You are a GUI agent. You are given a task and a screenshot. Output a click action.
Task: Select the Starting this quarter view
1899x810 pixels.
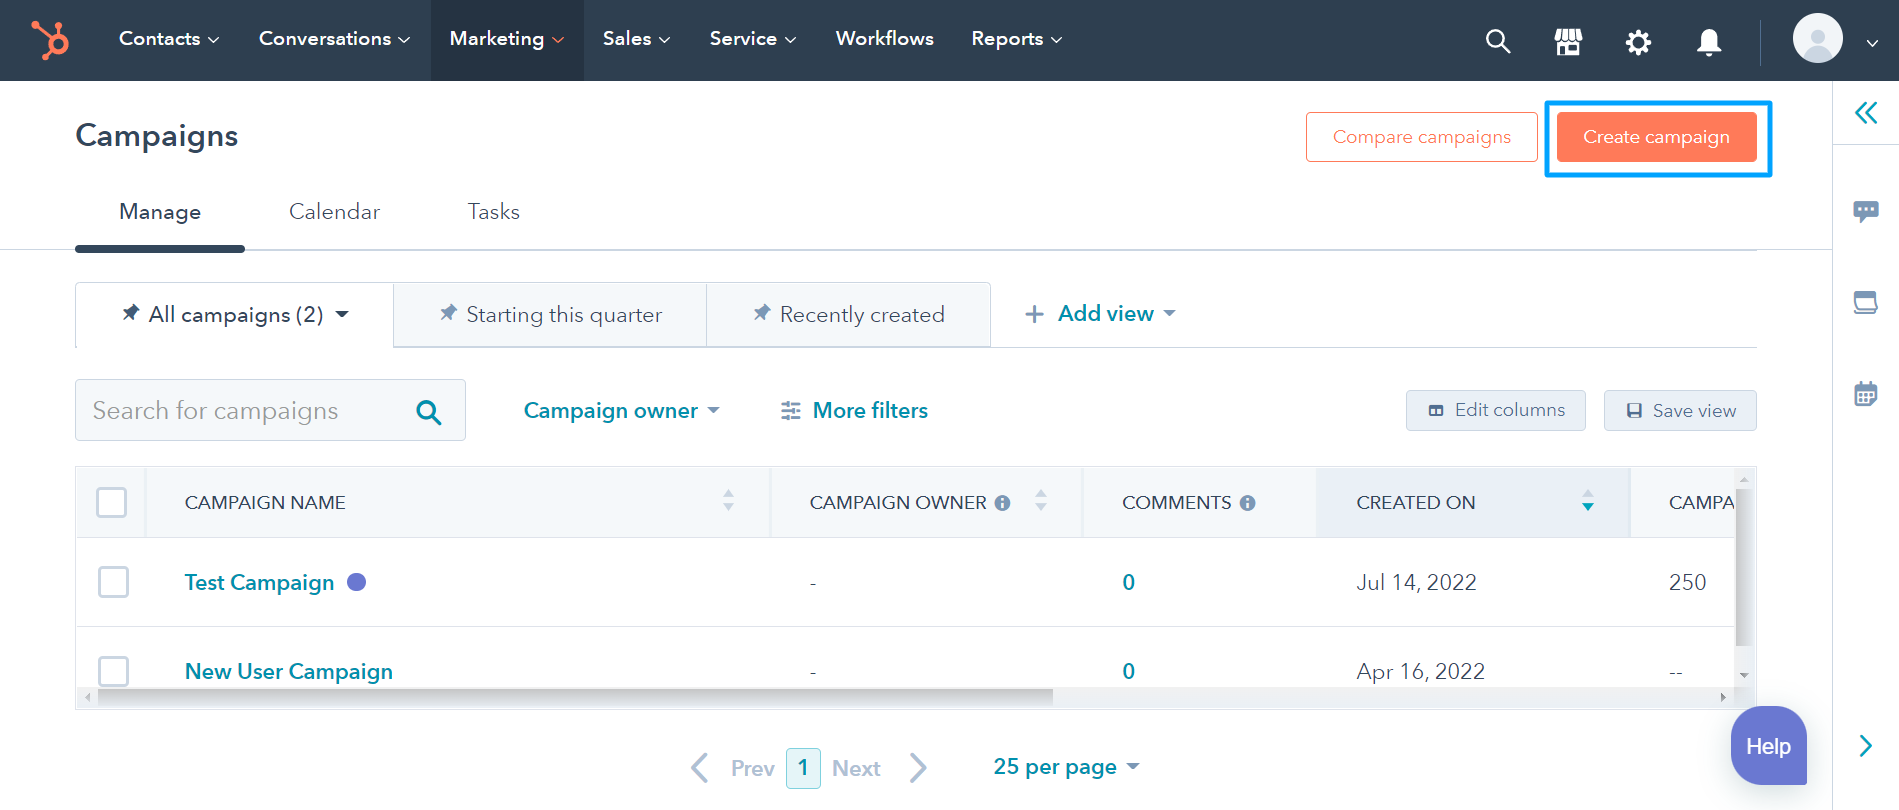(550, 315)
